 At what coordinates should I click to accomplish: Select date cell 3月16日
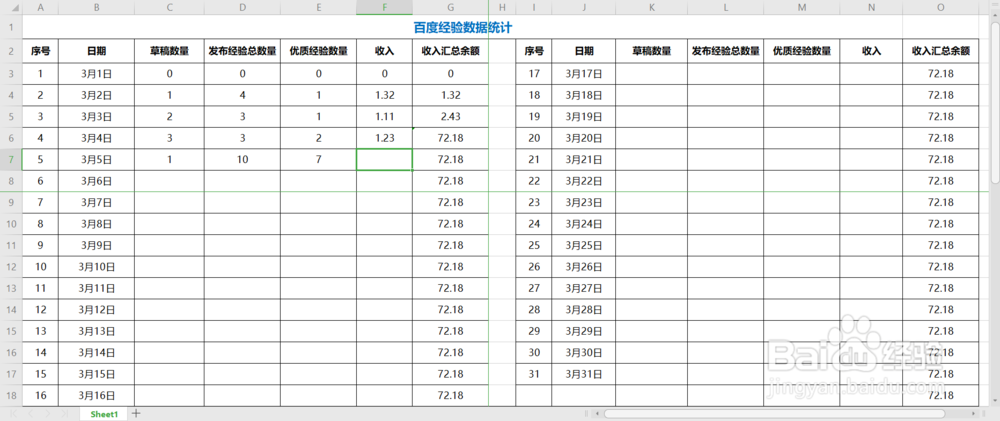click(x=96, y=395)
